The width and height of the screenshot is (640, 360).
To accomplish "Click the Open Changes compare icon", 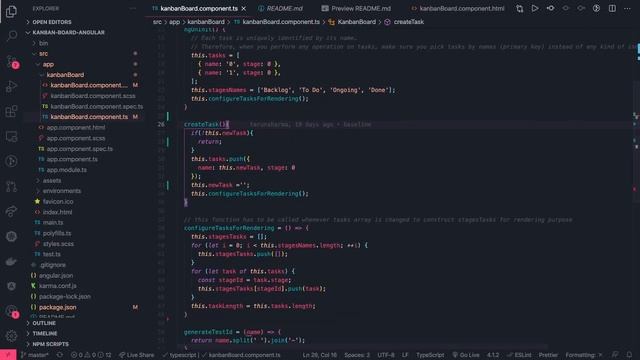I will [x=519, y=8].
